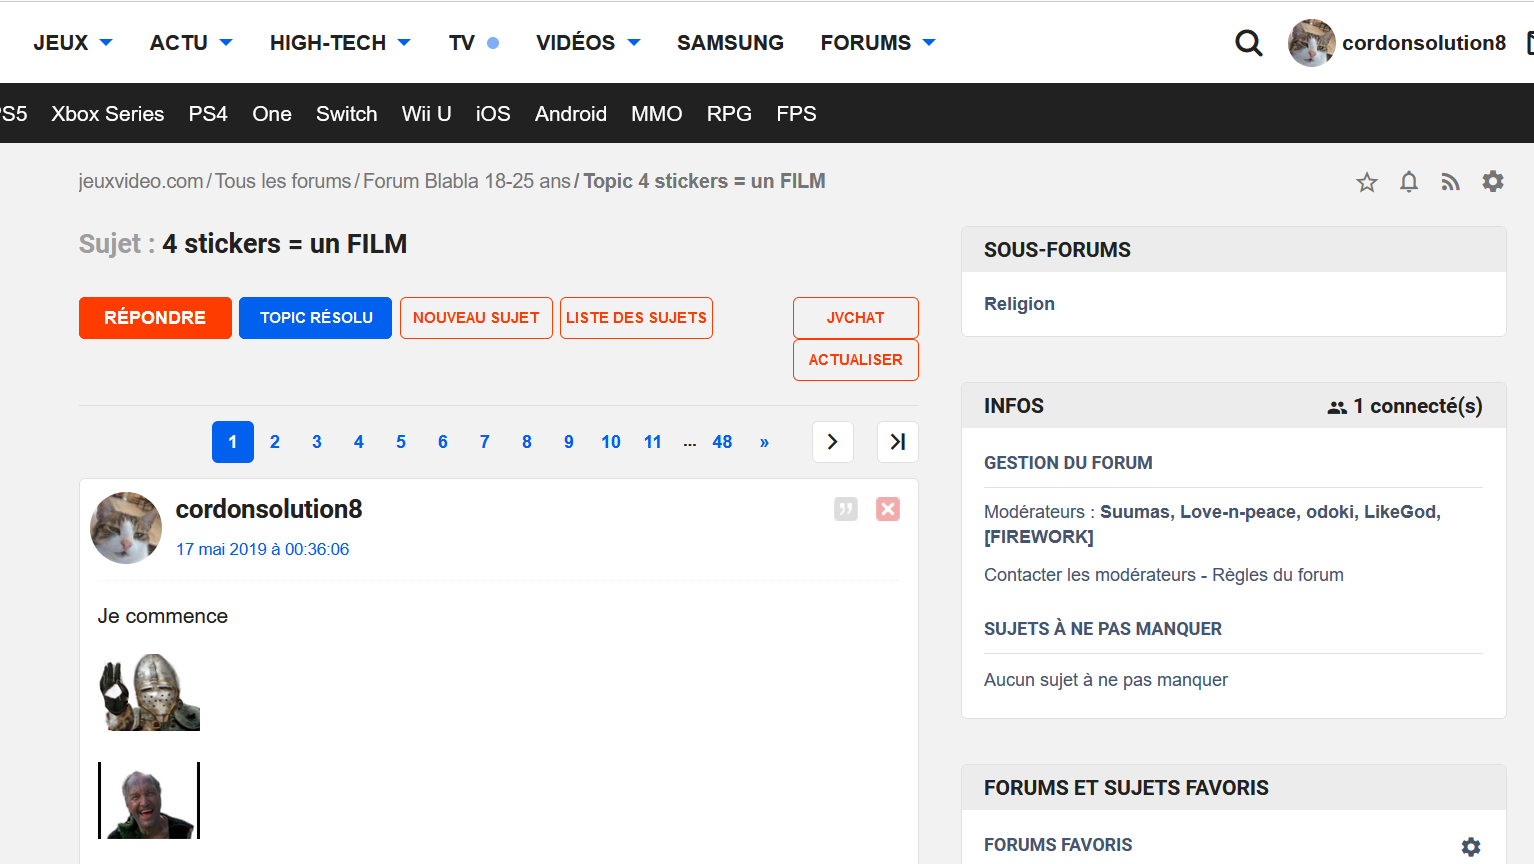Screen dimensions: 1534x864
Task: Open favorite forums gear settings
Action: [x=1470, y=846]
